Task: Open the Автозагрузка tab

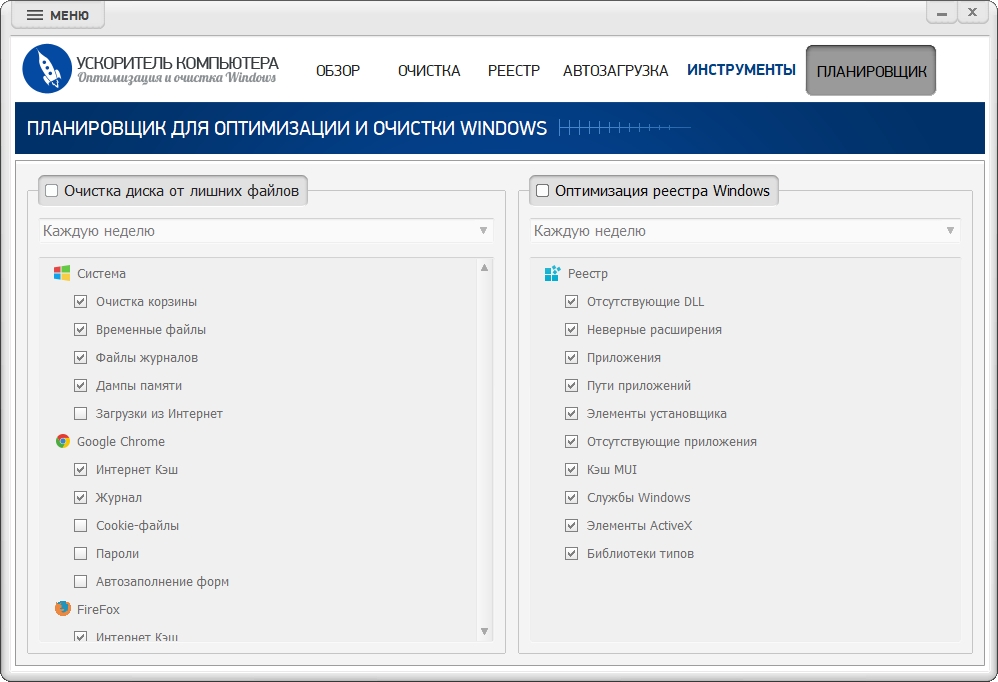Action: tap(615, 71)
